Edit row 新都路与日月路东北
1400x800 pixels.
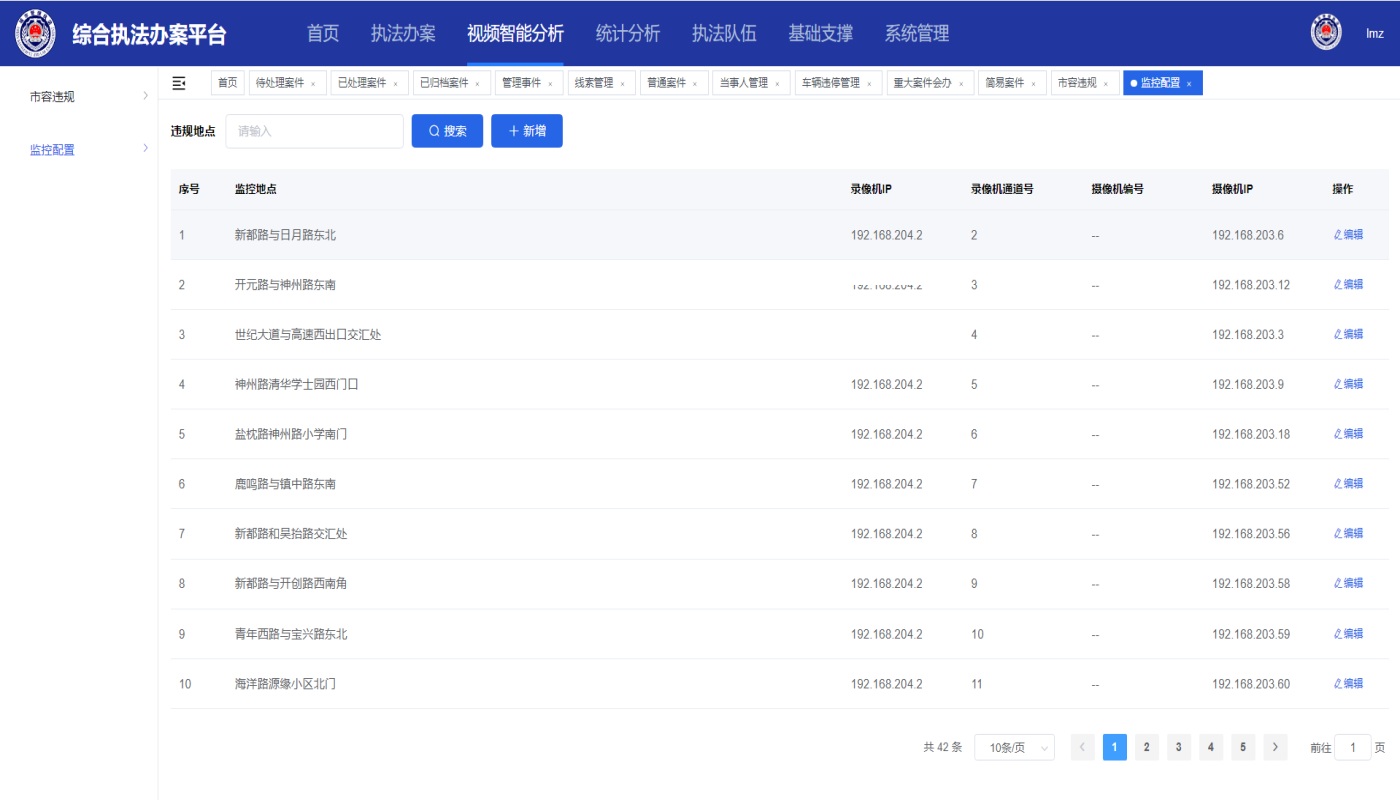pyautogui.click(x=1348, y=235)
